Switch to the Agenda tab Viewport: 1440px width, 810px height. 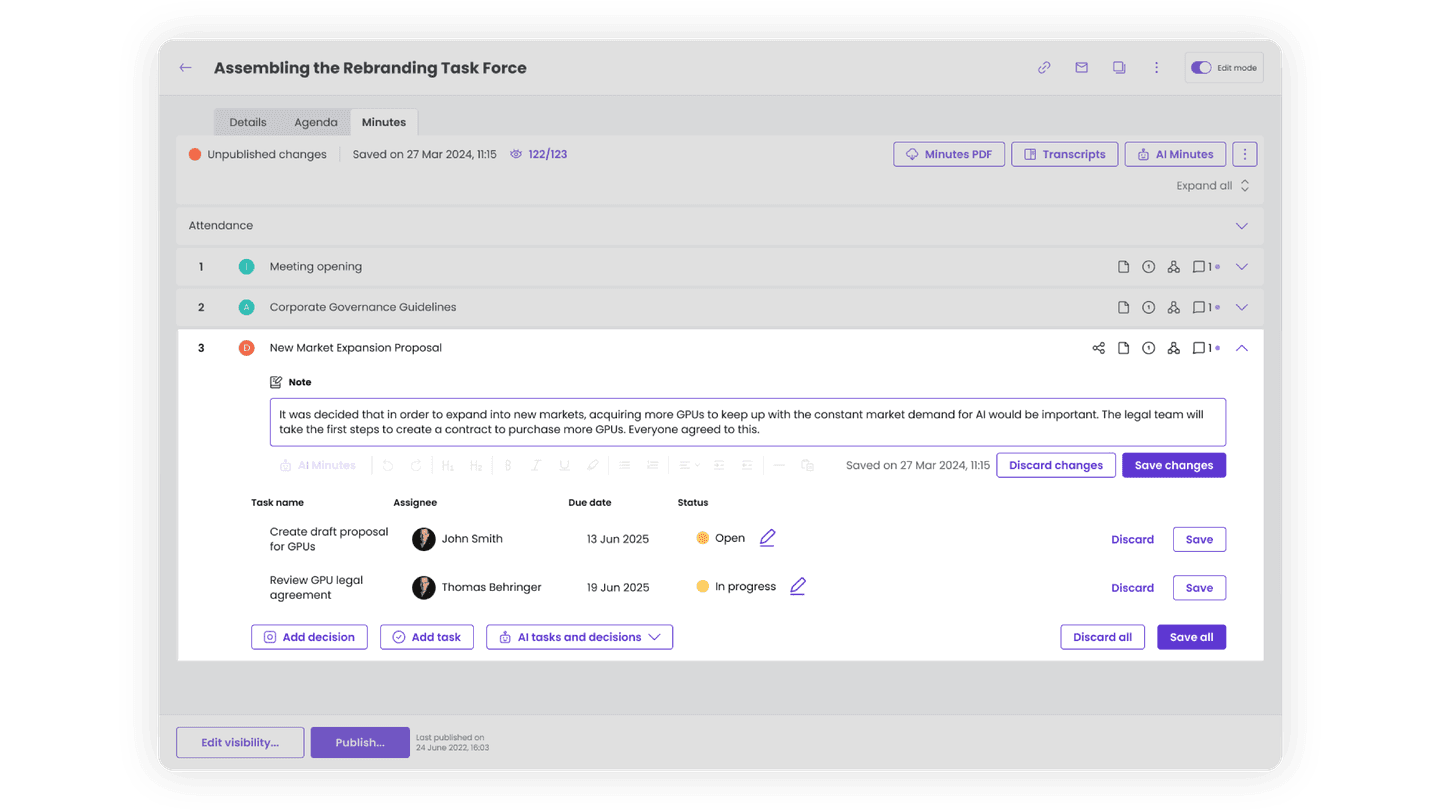(315, 122)
